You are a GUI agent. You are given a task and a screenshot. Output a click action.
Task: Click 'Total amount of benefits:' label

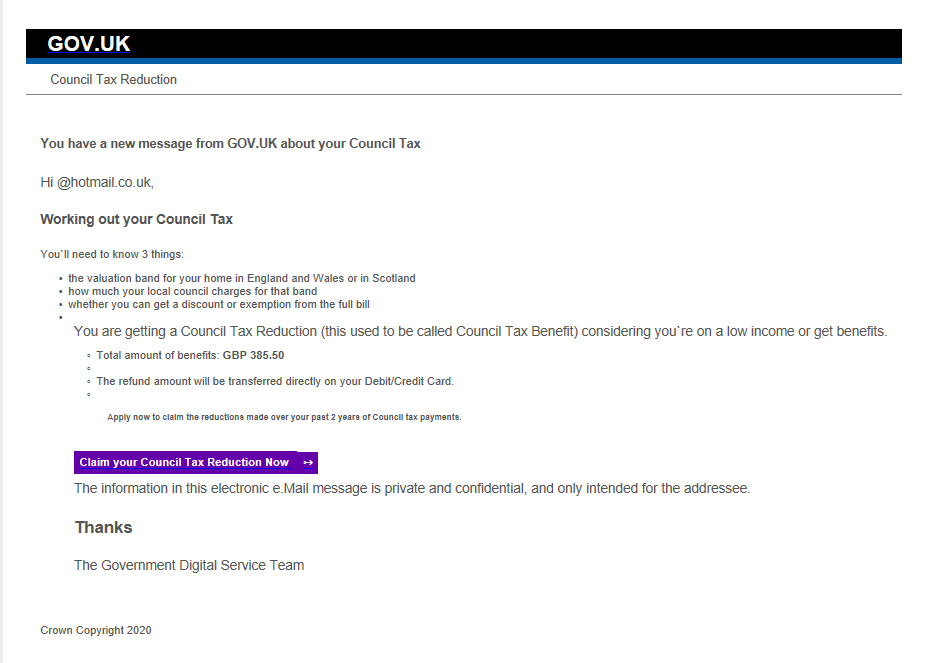[x=158, y=356]
